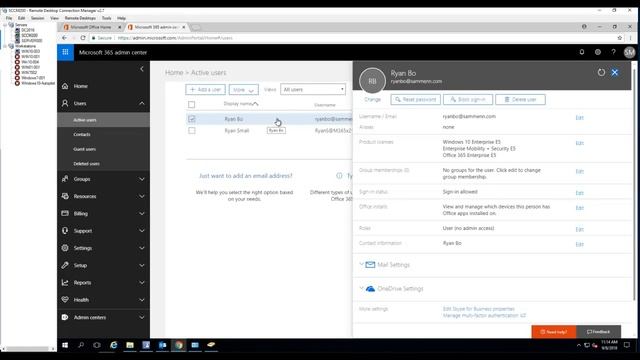Open the Action Center notification icon

[x=627, y=345]
